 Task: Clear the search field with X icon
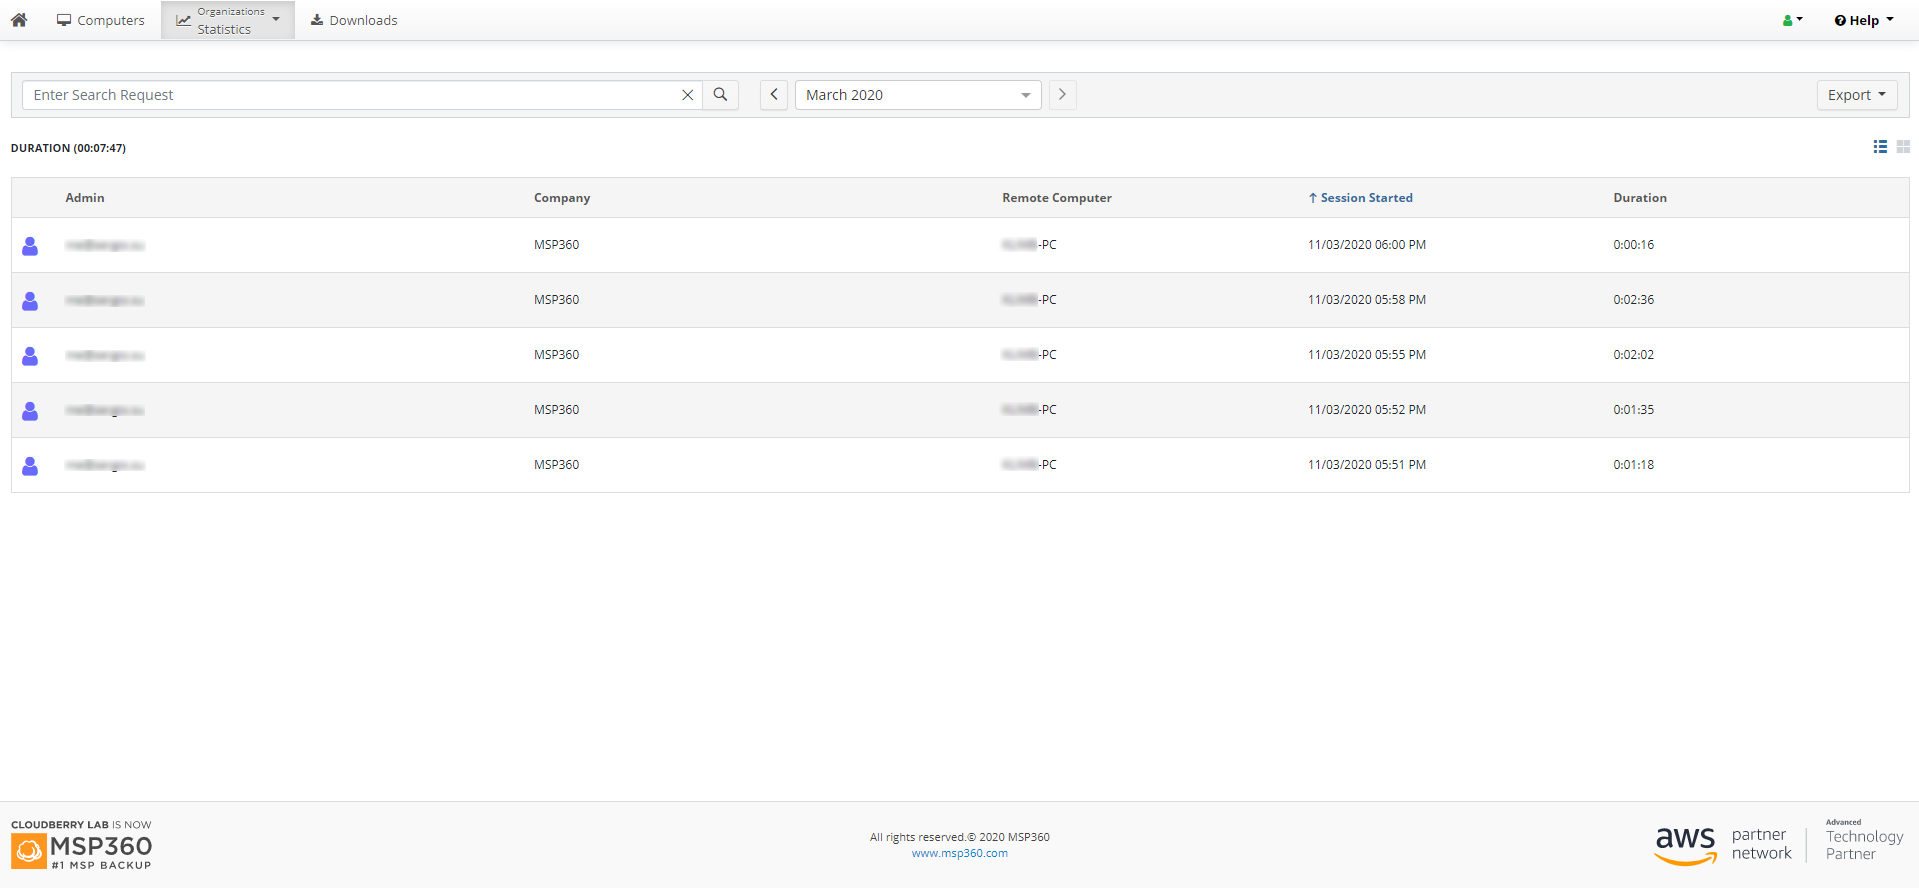tap(688, 95)
